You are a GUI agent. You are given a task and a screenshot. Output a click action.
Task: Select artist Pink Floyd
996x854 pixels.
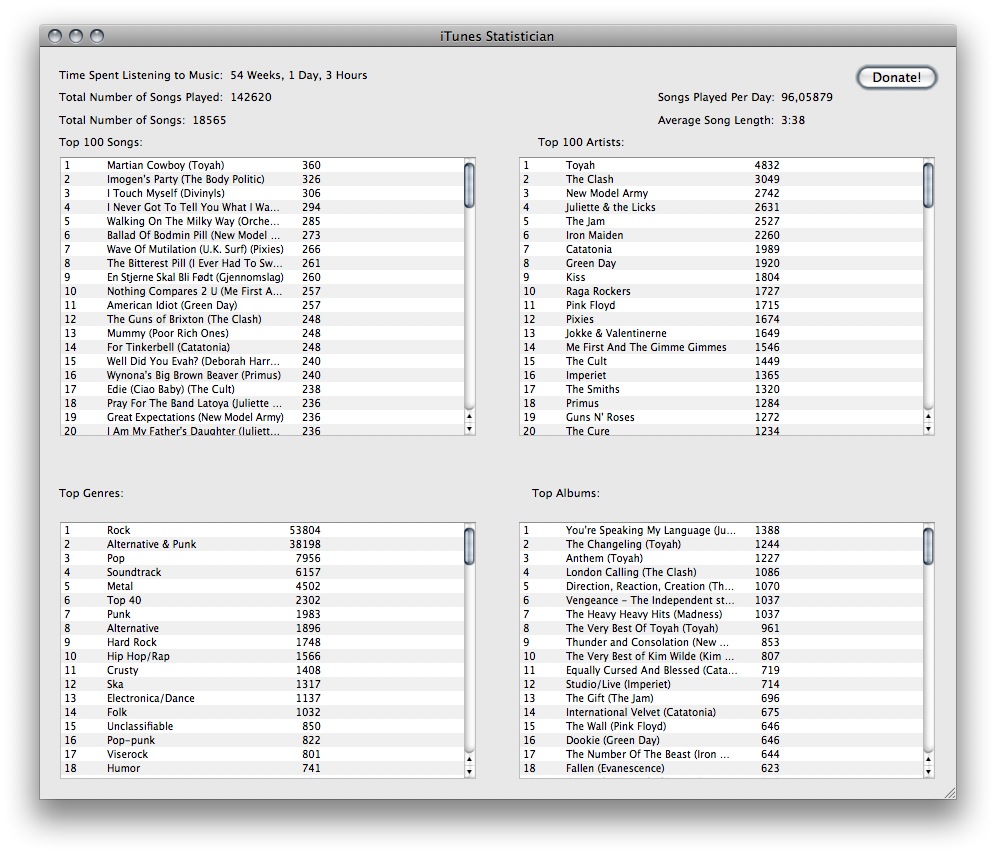pos(721,305)
